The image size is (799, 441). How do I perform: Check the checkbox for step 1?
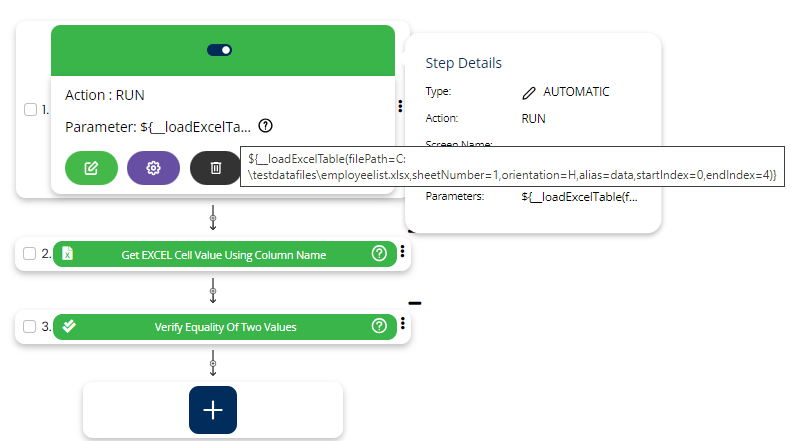(31, 110)
